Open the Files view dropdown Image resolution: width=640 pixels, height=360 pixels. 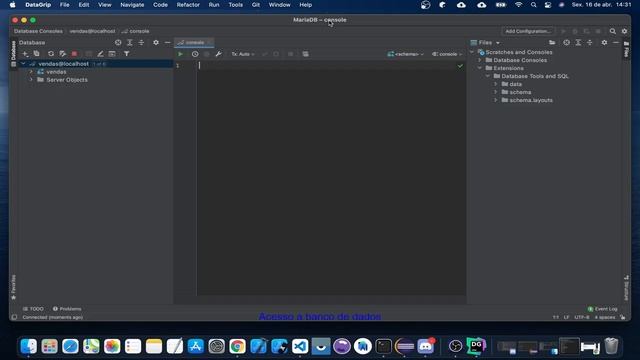pyautogui.click(x=485, y=42)
